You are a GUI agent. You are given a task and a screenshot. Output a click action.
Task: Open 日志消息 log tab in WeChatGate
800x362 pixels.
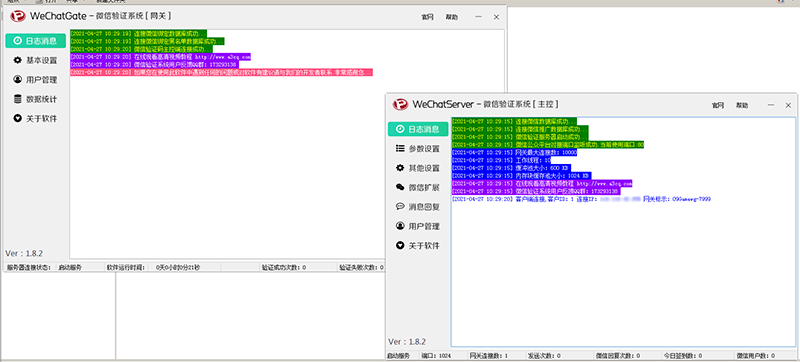35,41
